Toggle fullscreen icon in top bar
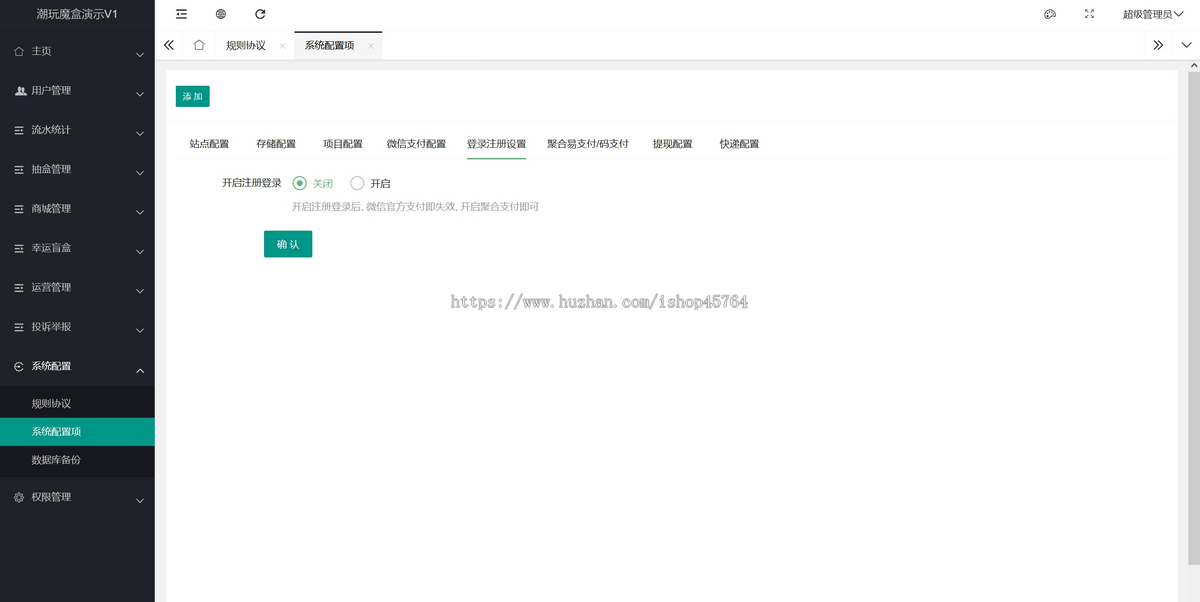Image resolution: width=1200 pixels, height=602 pixels. 1090,14
